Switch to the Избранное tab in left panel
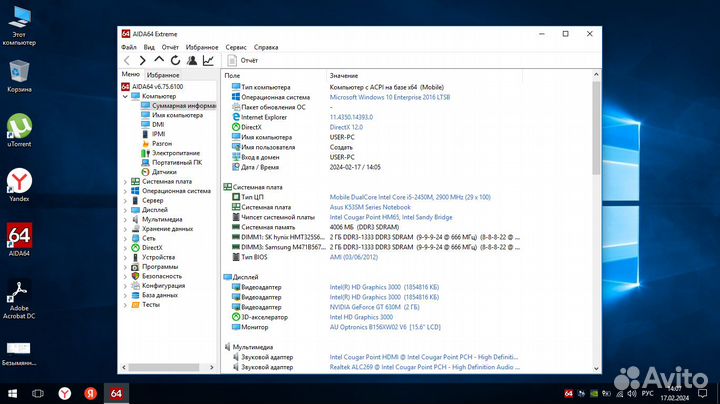The width and height of the screenshot is (720, 404). click(x=163, y=75)
